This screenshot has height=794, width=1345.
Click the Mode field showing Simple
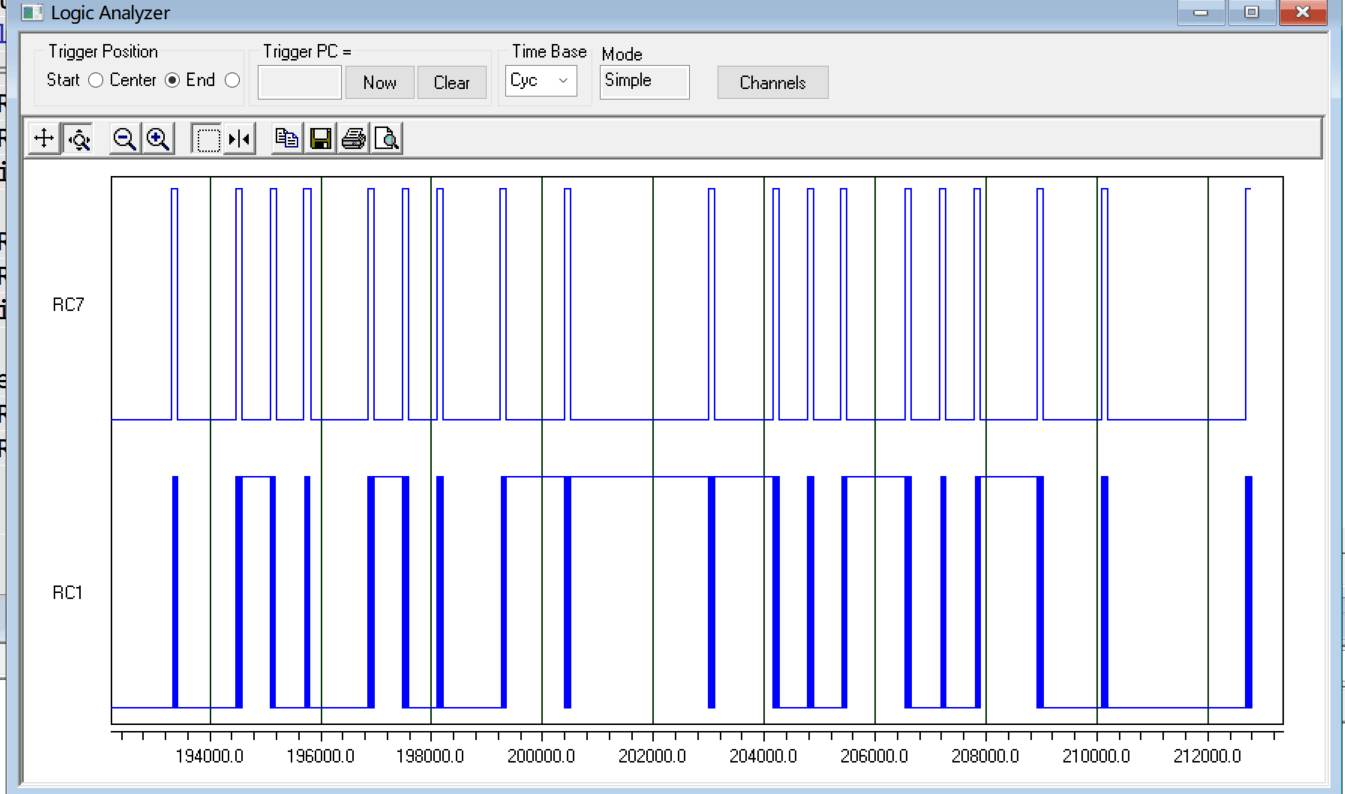pos(644,81)
